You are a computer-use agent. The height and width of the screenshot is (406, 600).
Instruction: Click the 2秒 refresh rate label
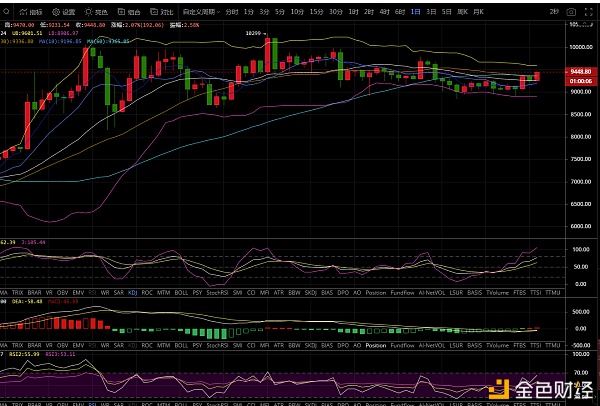point(554,12)
